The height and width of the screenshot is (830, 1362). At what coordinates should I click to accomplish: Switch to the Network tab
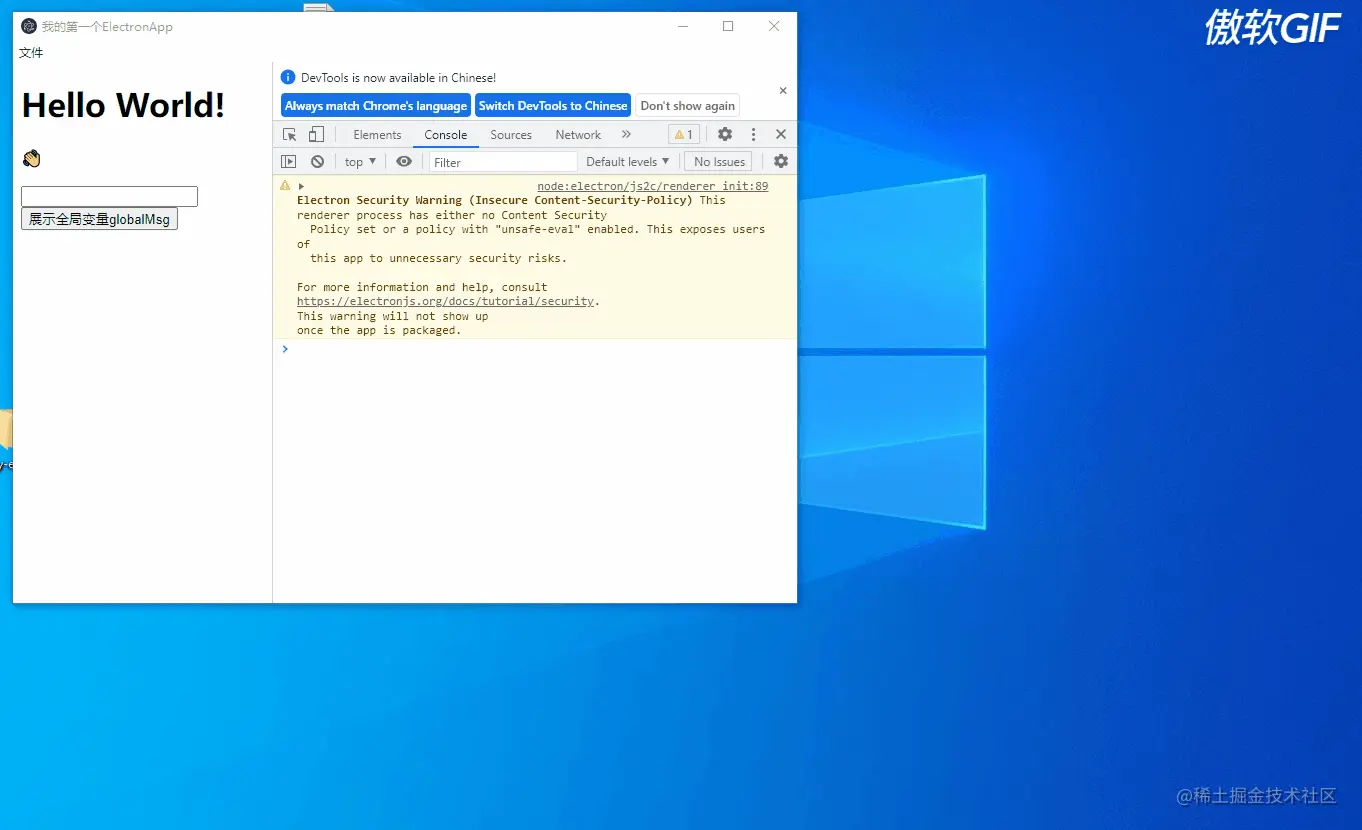click(x=578, y=135)
